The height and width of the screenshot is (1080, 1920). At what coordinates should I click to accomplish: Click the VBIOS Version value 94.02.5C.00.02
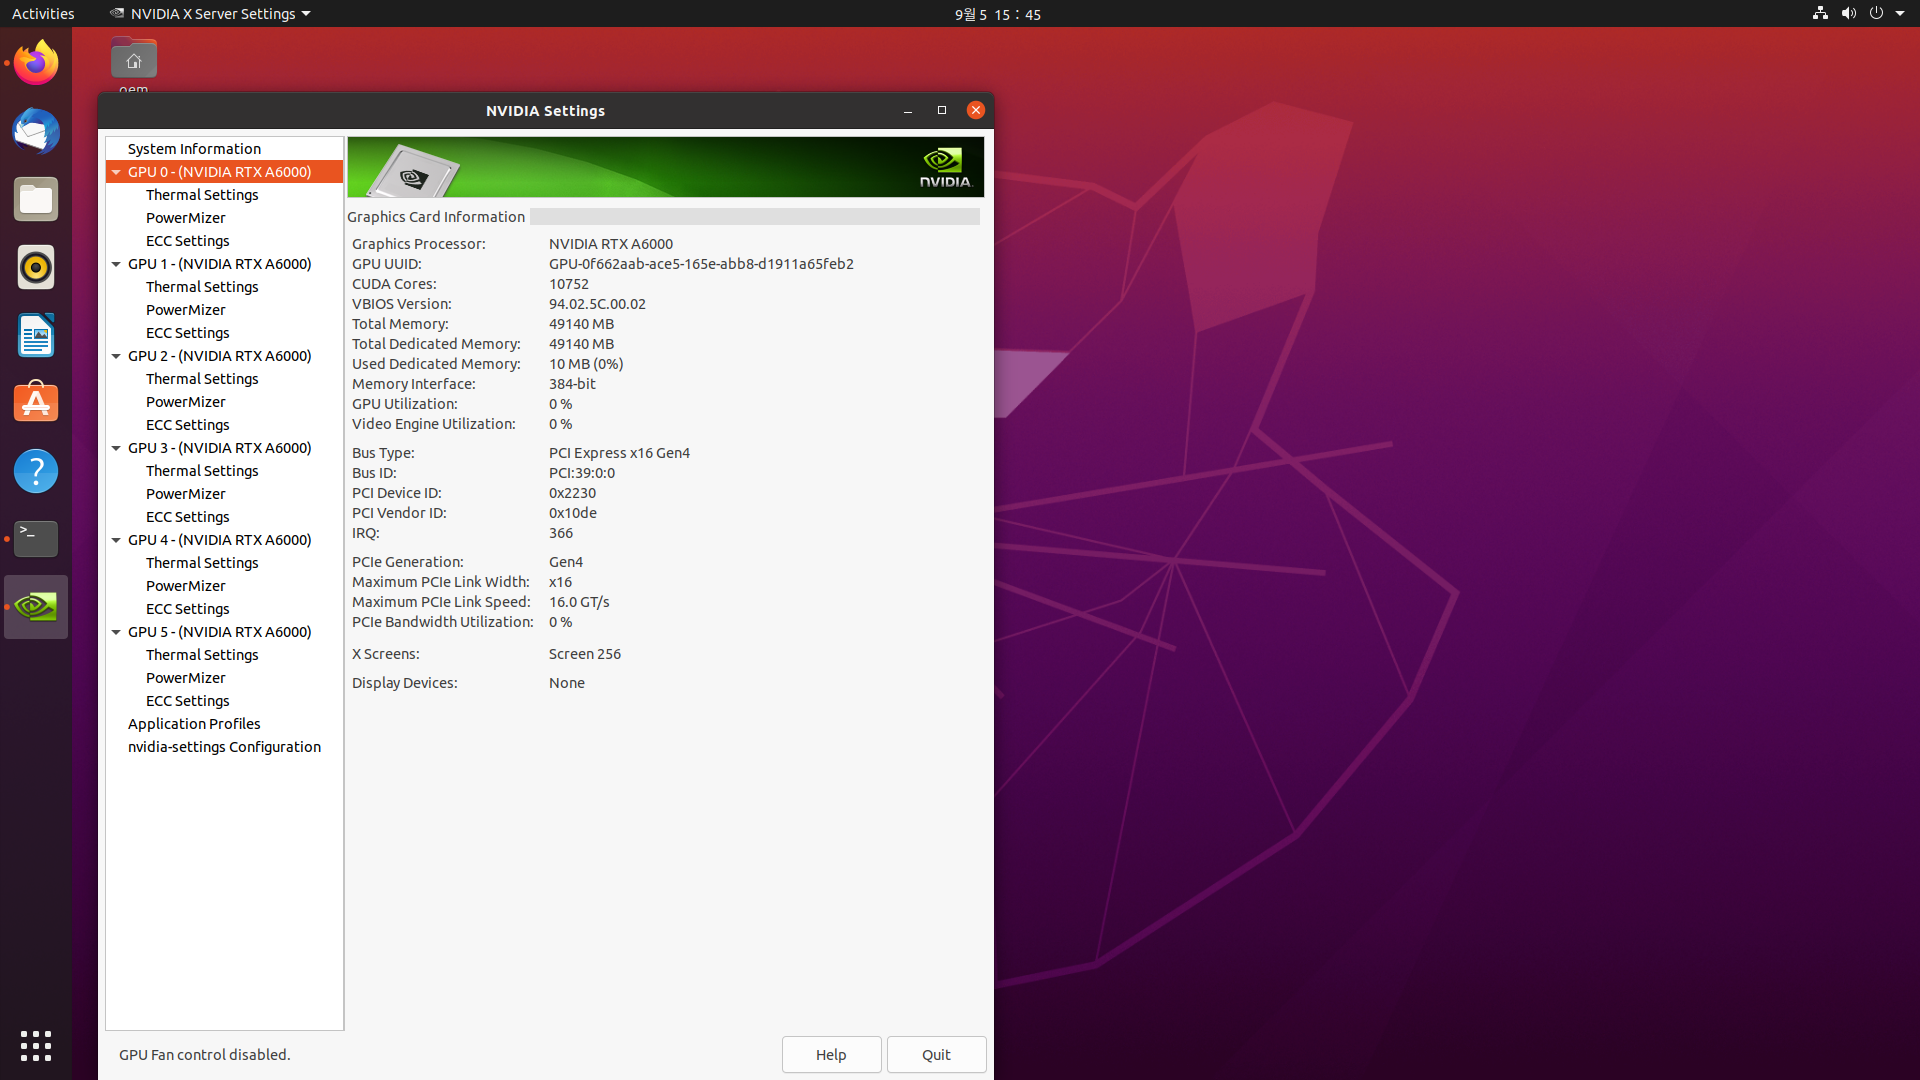click(597, 304)
